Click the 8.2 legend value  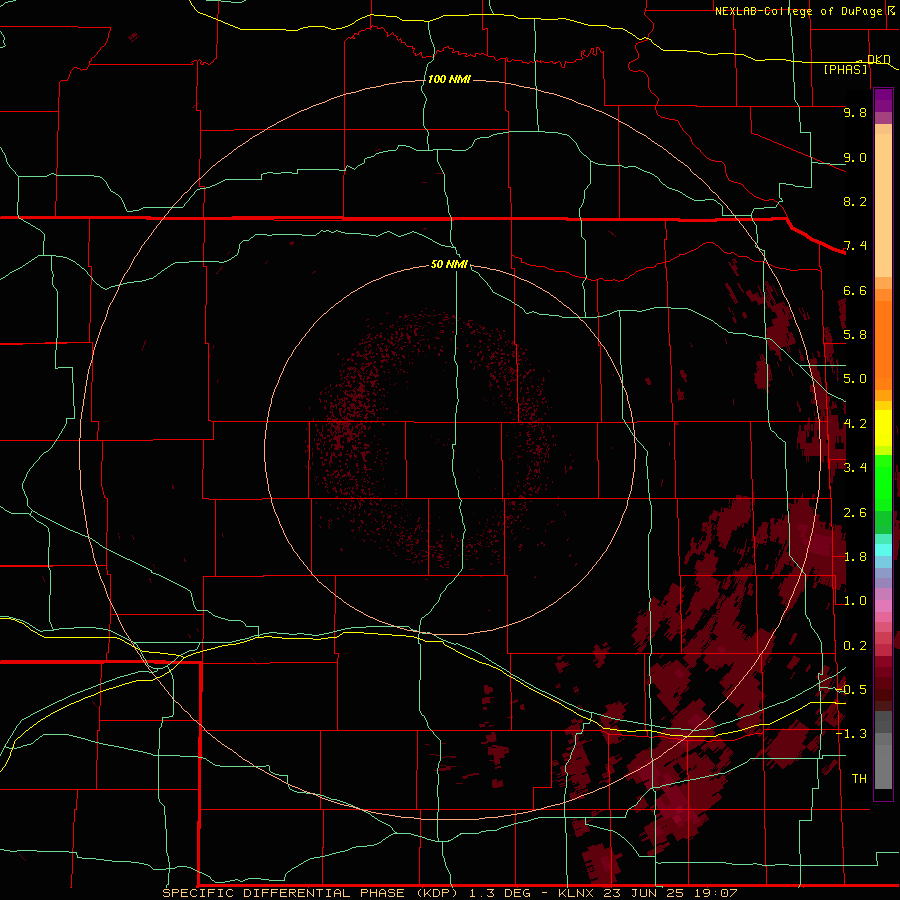[x=855, y=201]
